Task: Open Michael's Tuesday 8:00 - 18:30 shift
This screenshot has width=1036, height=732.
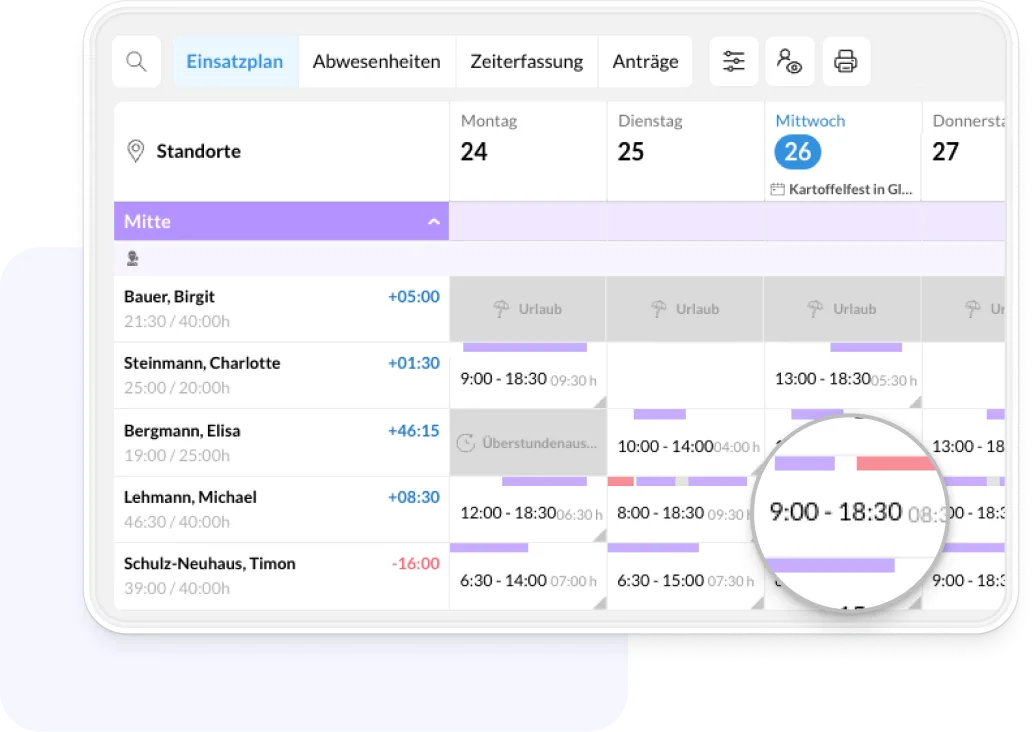Action: click(x=681, y=509)
